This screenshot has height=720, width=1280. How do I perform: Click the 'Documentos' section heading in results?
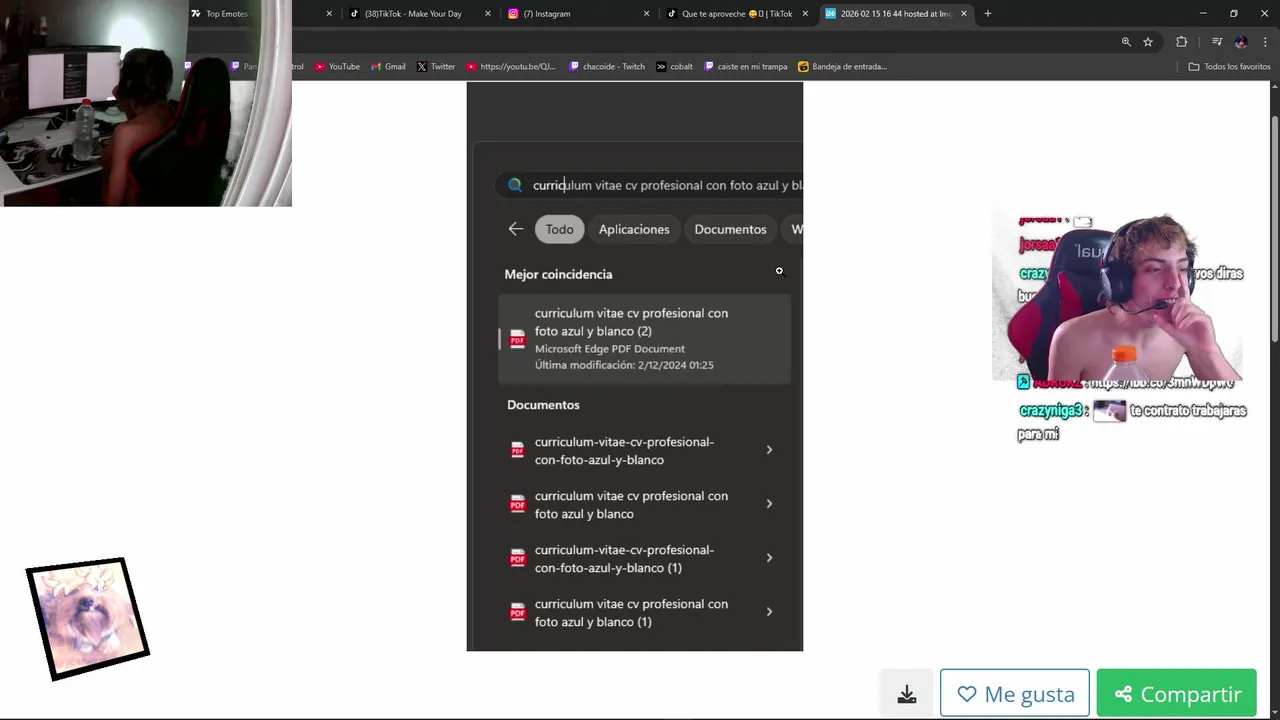(x=543, y=405)
